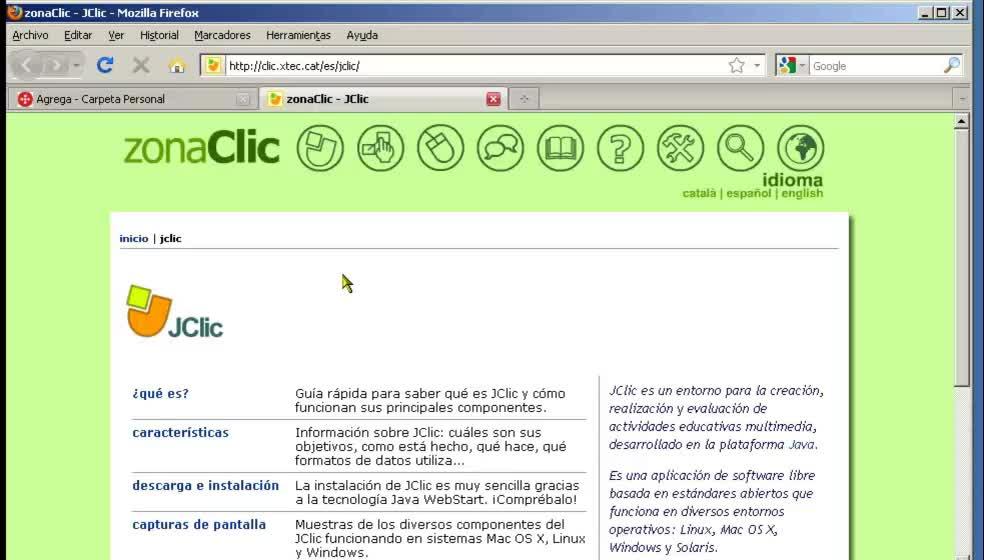Bookmark this page with the star icon
Image resolution: width=984 pixels, height=560 pixels.
[736, 65]
